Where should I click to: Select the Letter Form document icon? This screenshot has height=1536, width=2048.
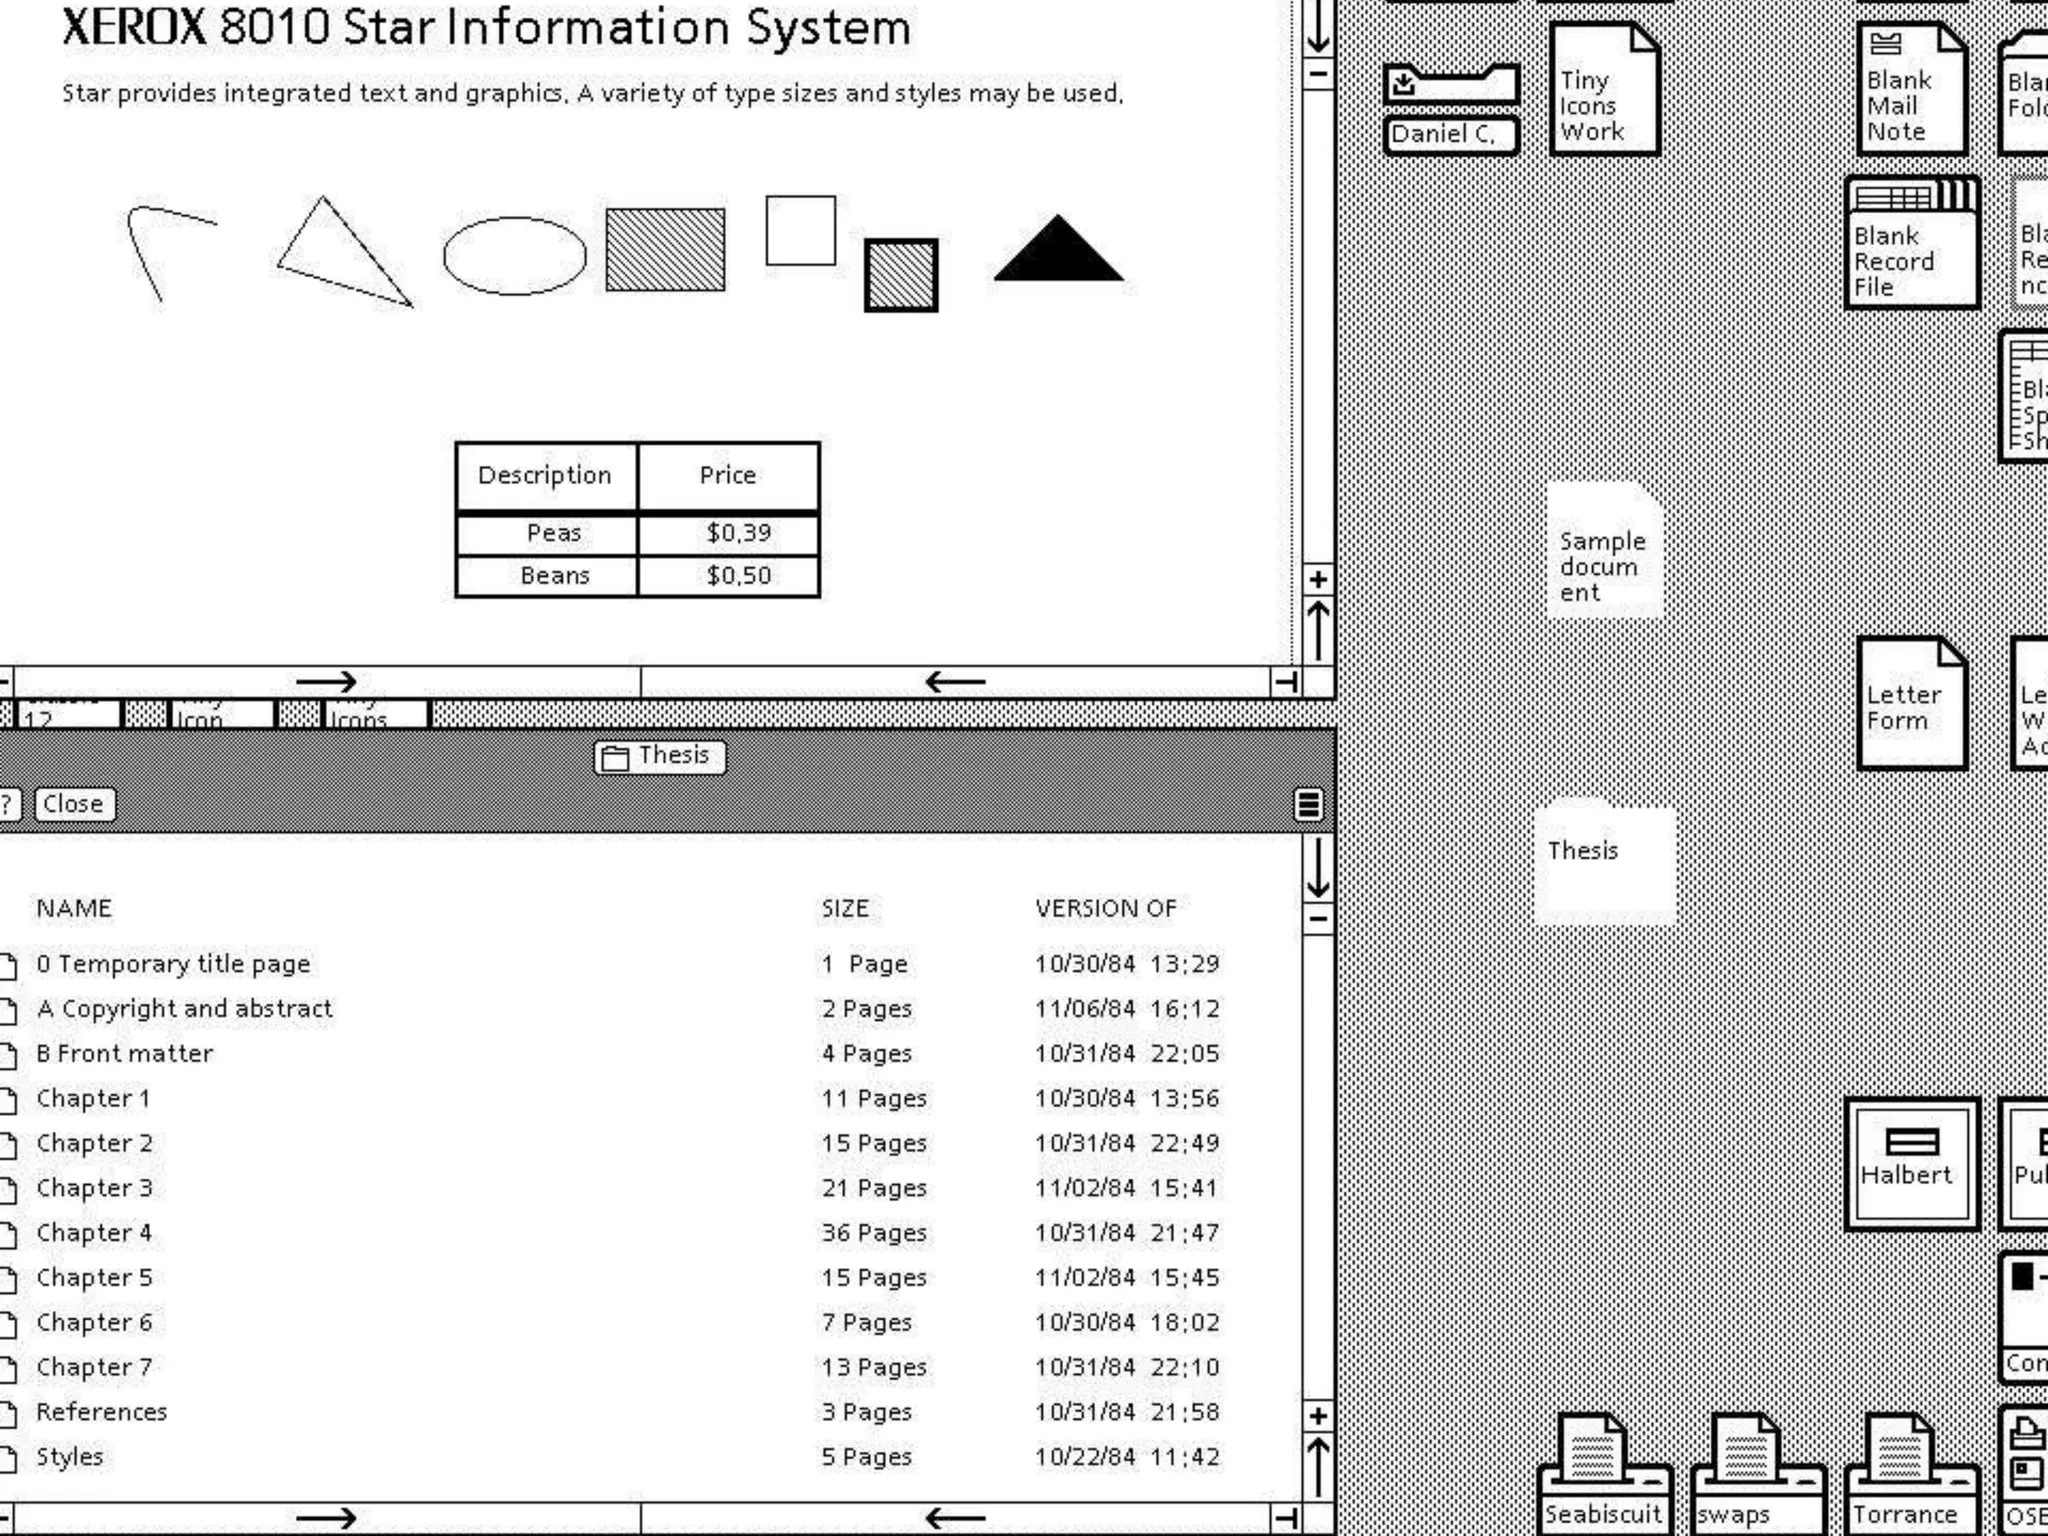(x=1911, y=704)
